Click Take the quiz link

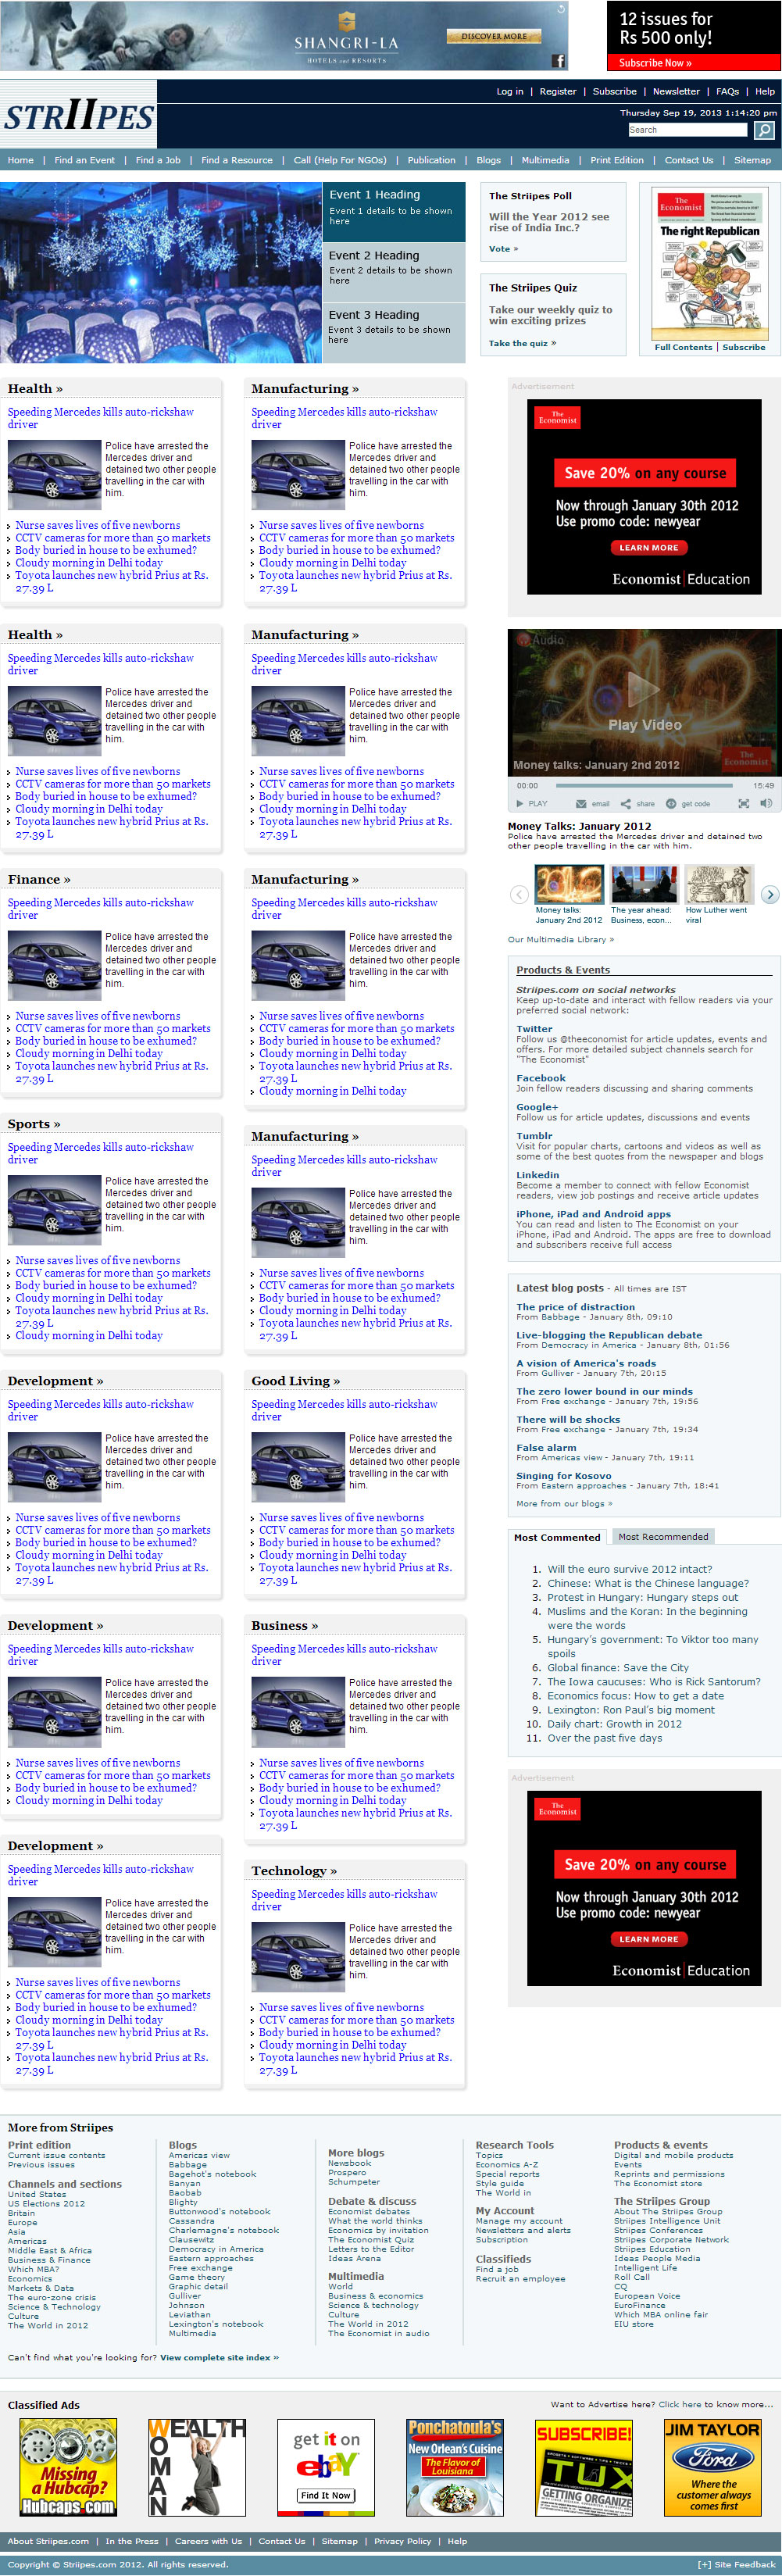coord(522,343)
